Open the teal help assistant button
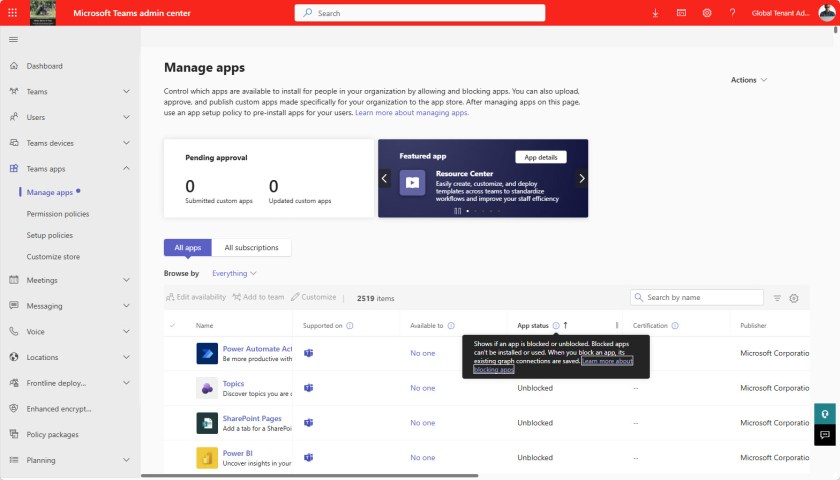The height and width of the screenshot is (480, 840). (x=825, y=414)
